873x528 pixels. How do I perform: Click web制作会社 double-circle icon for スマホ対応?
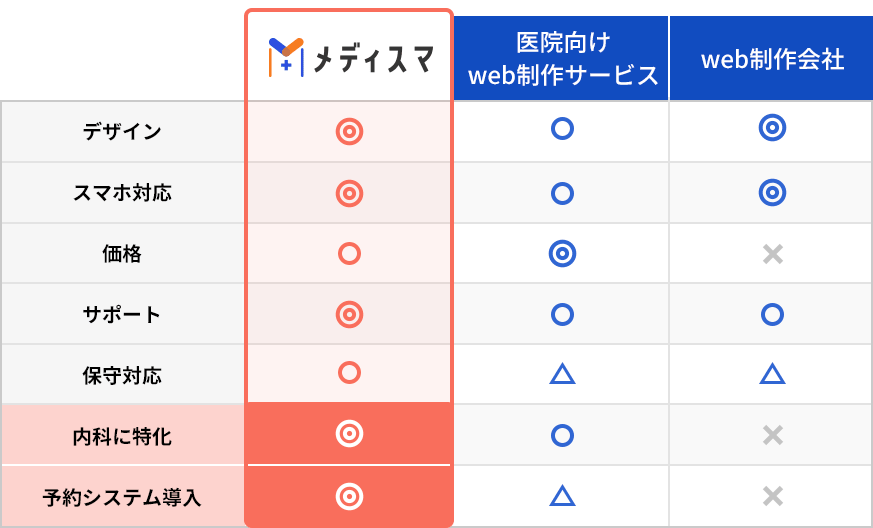(772, 193)
